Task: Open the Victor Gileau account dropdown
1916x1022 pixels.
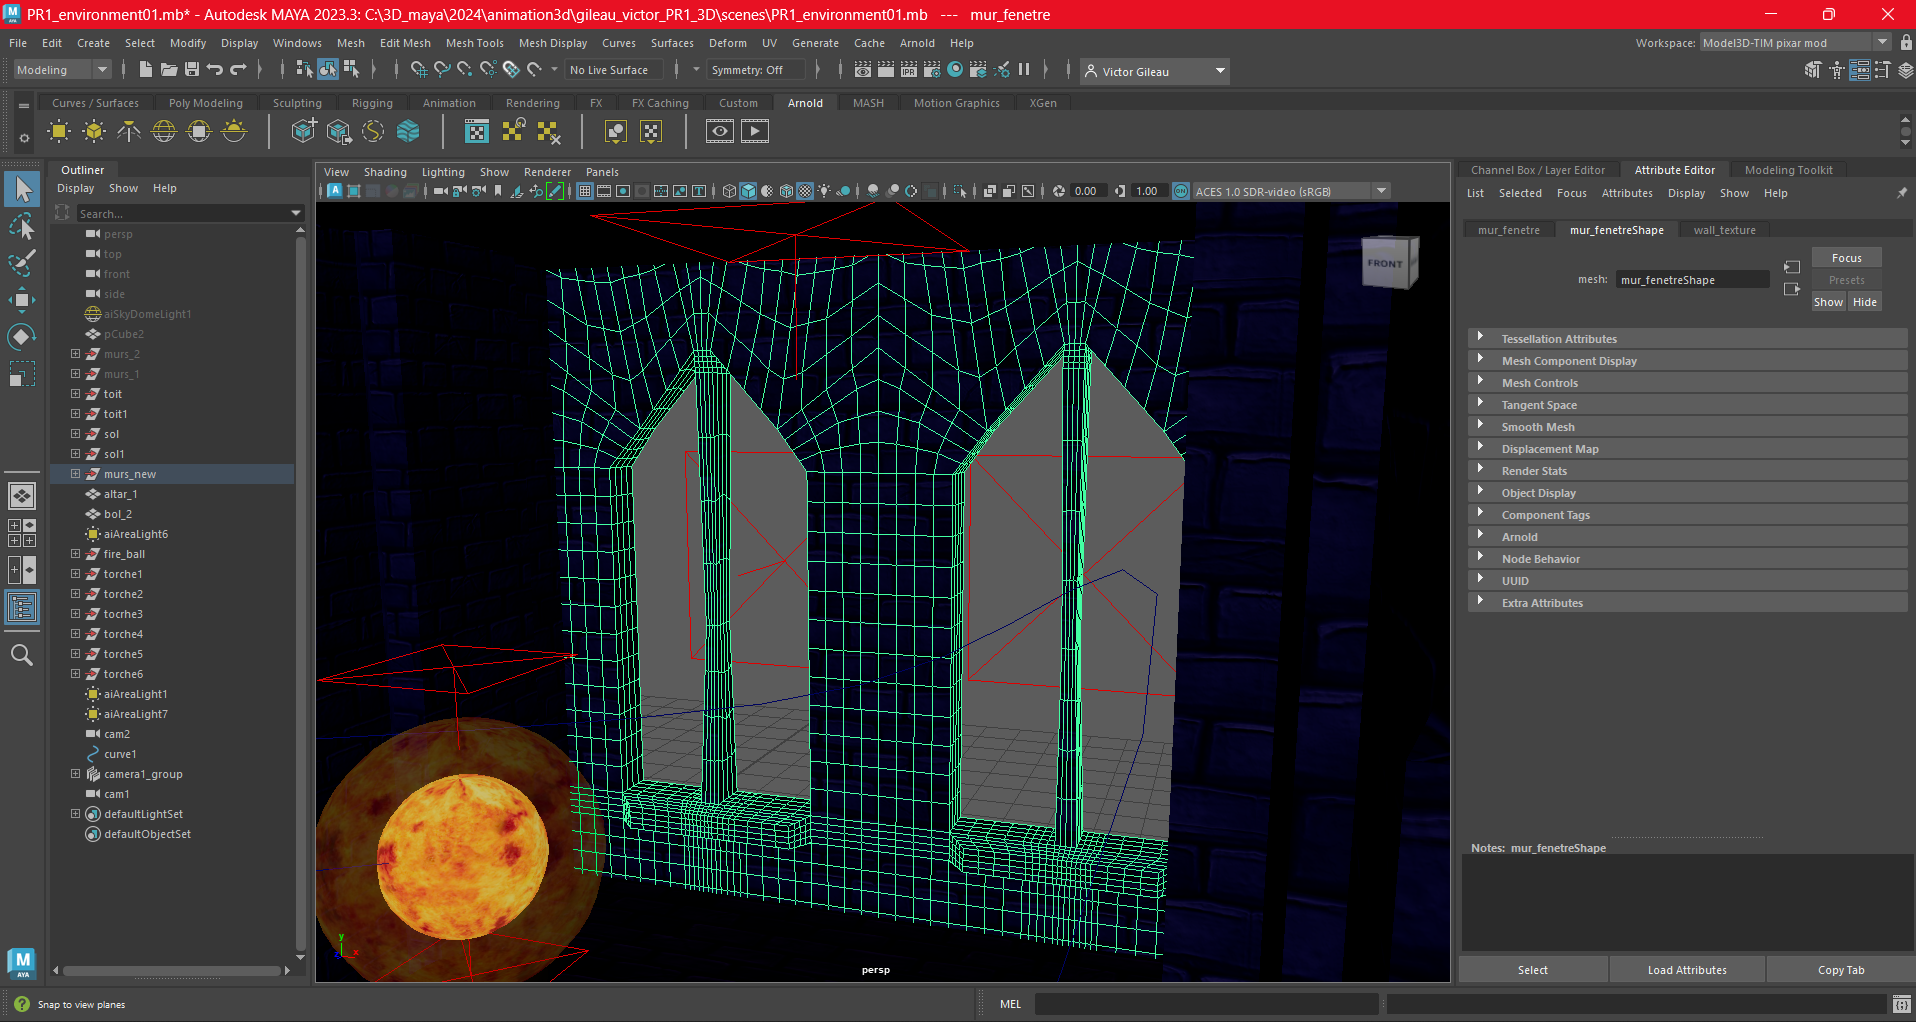Action: [x=1155, y=71]
